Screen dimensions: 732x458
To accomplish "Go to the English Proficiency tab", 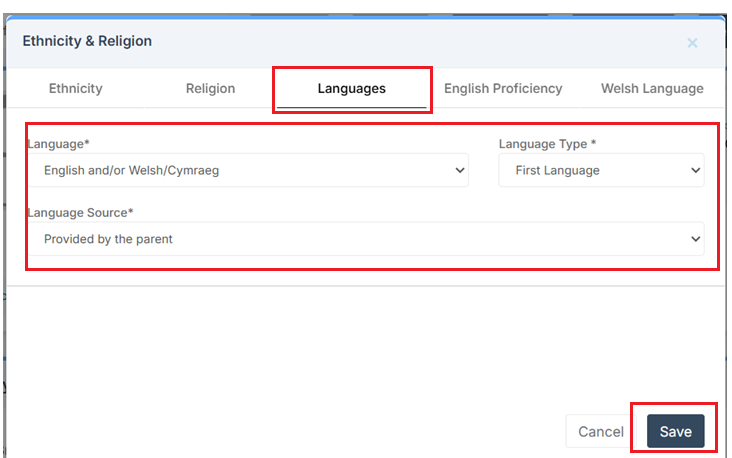I will point(503,88).
